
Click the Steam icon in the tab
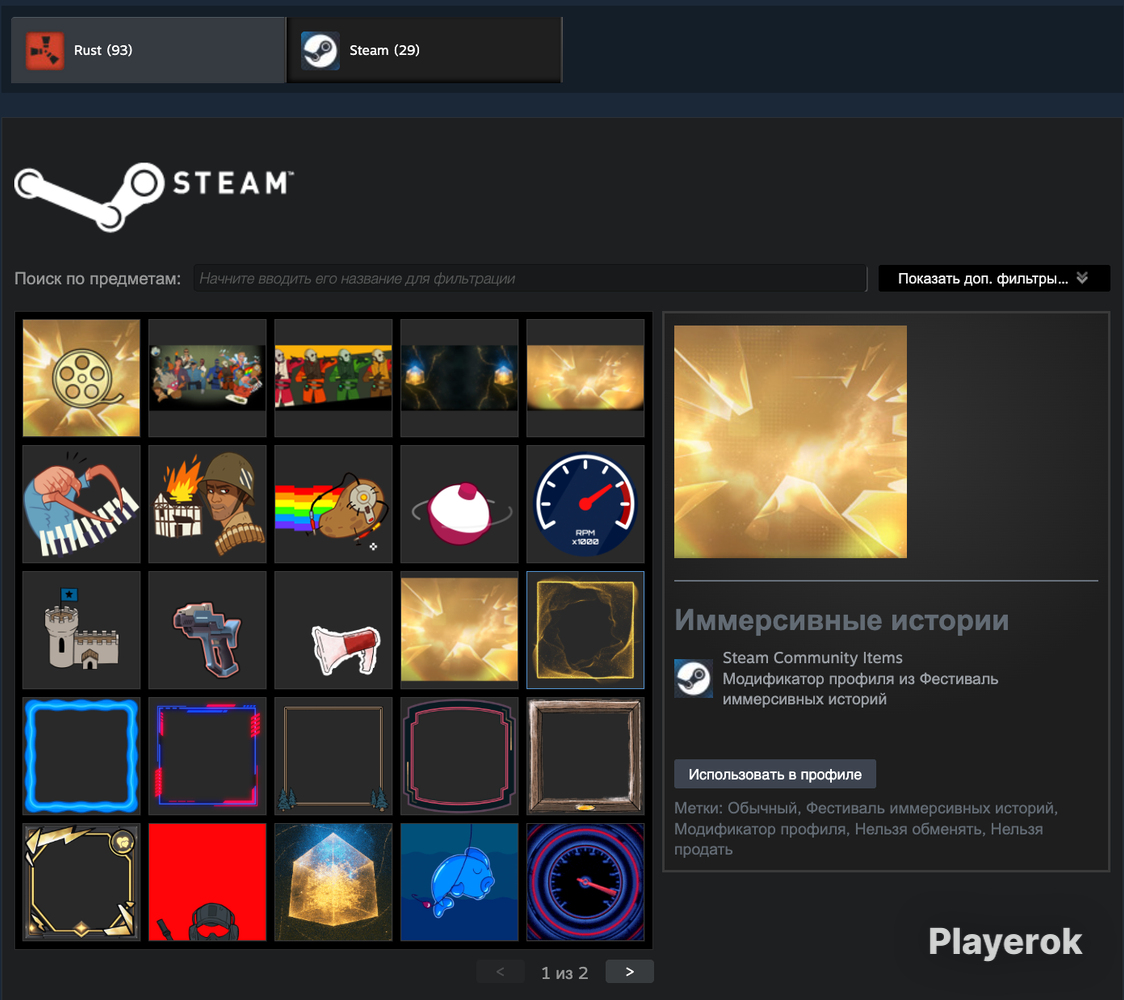tap(320, 50)
